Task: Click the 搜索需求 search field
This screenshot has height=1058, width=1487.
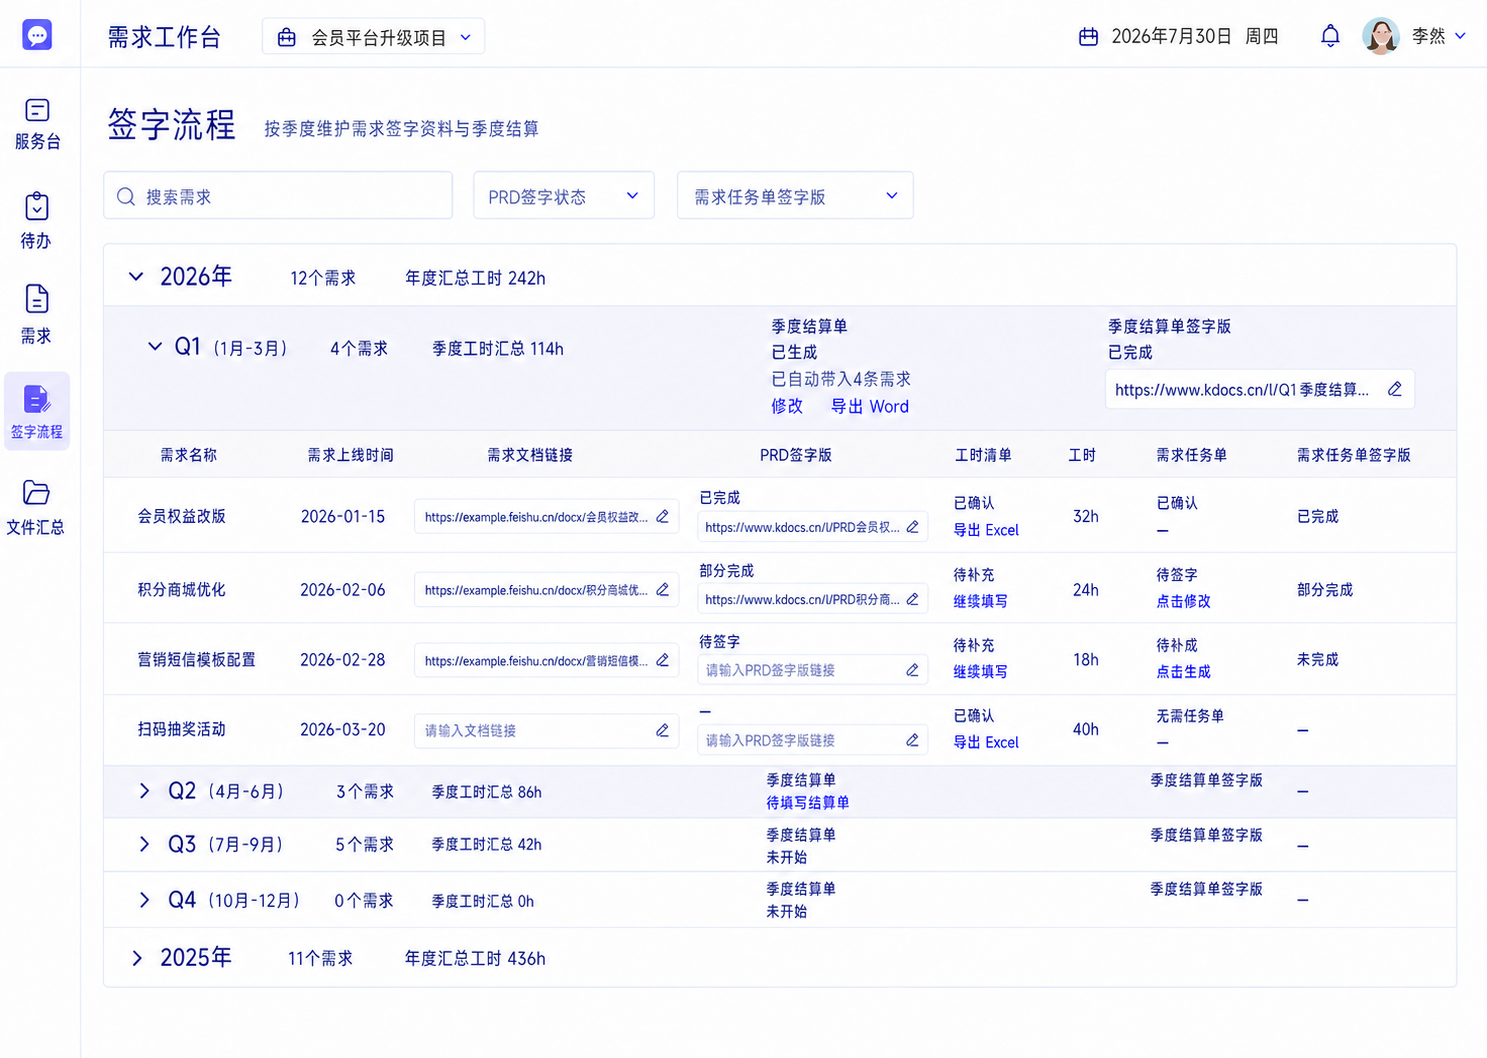Action: tap(278, 196)
